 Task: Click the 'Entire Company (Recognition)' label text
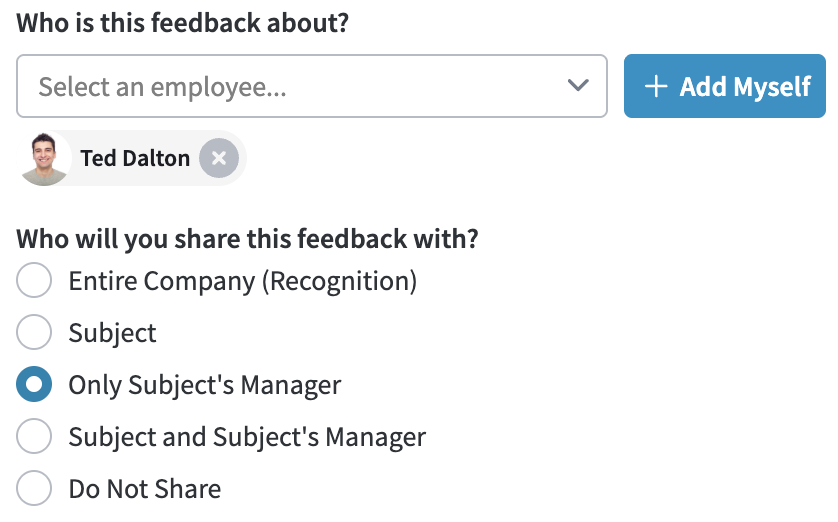[243, 281]
